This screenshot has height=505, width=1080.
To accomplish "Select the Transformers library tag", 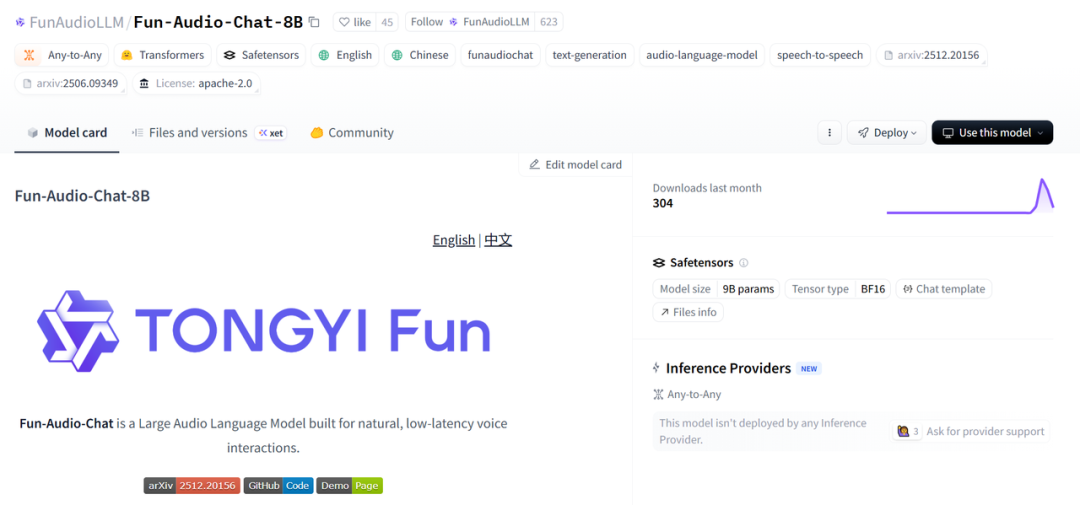I will click(163, 55).
